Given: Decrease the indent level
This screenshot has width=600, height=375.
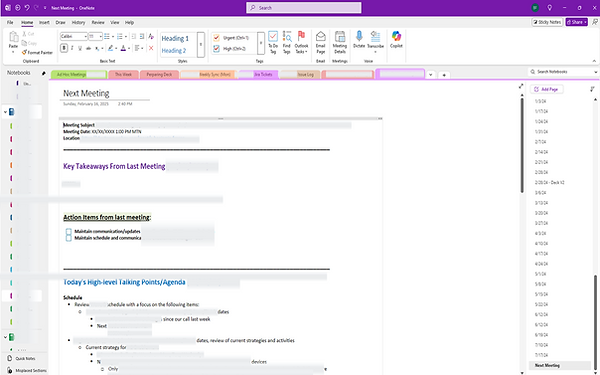Looking at the screenshot, I should (134, 37).
